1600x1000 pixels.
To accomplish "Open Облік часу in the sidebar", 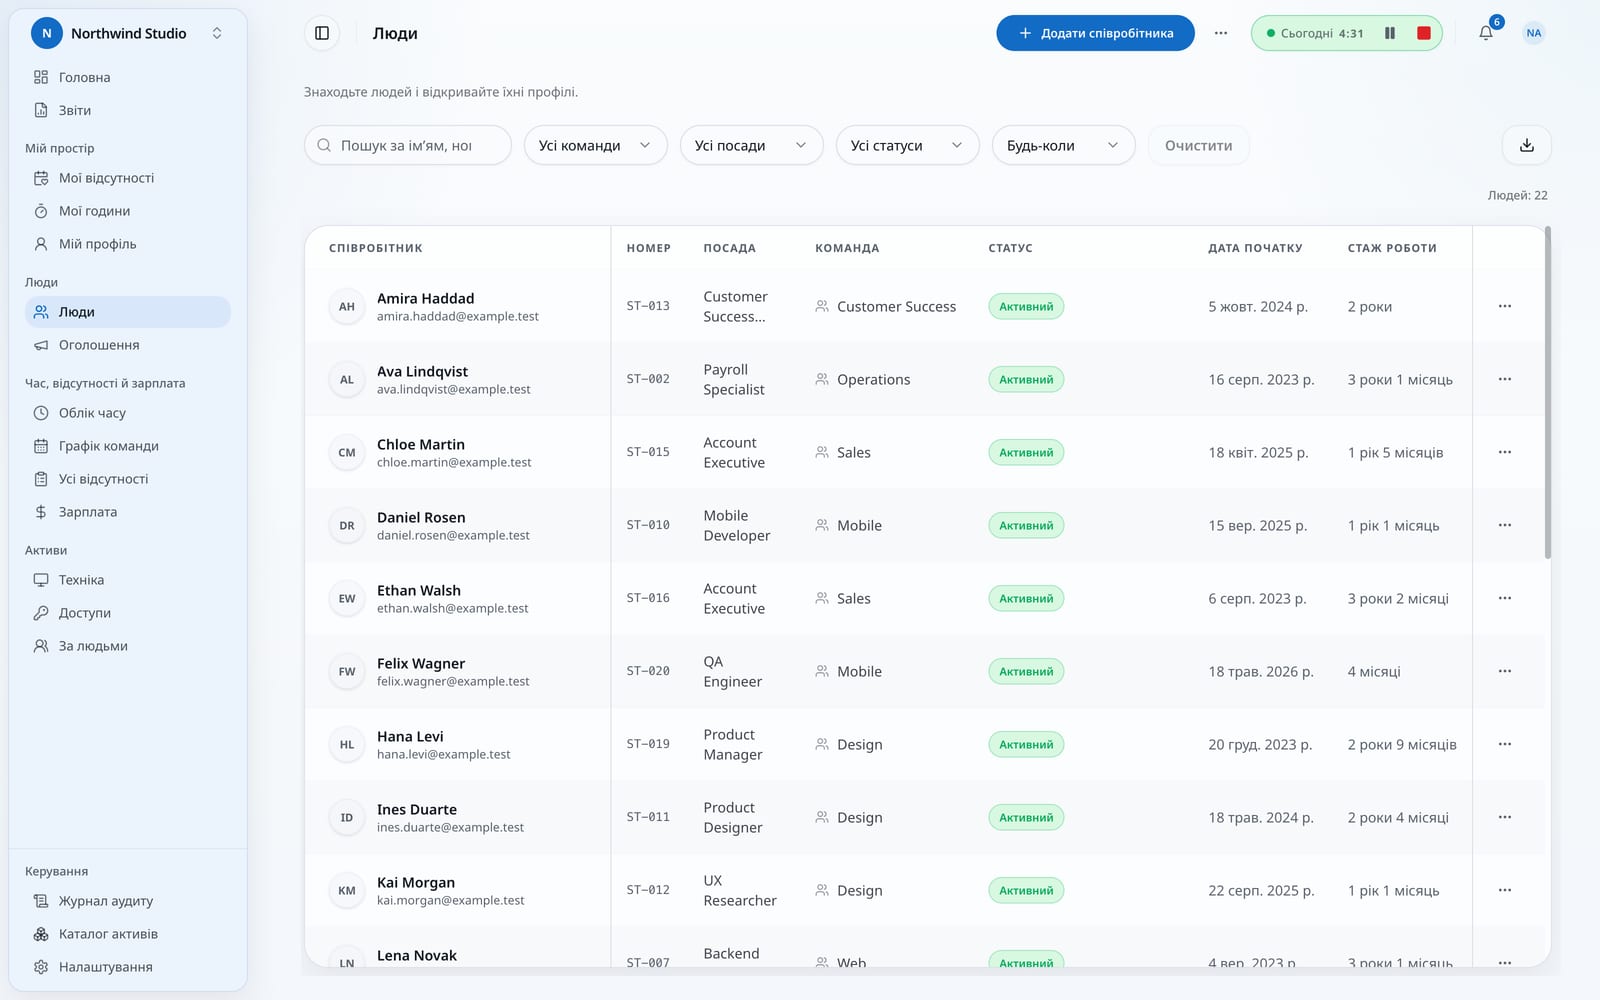I will point(128,413).
